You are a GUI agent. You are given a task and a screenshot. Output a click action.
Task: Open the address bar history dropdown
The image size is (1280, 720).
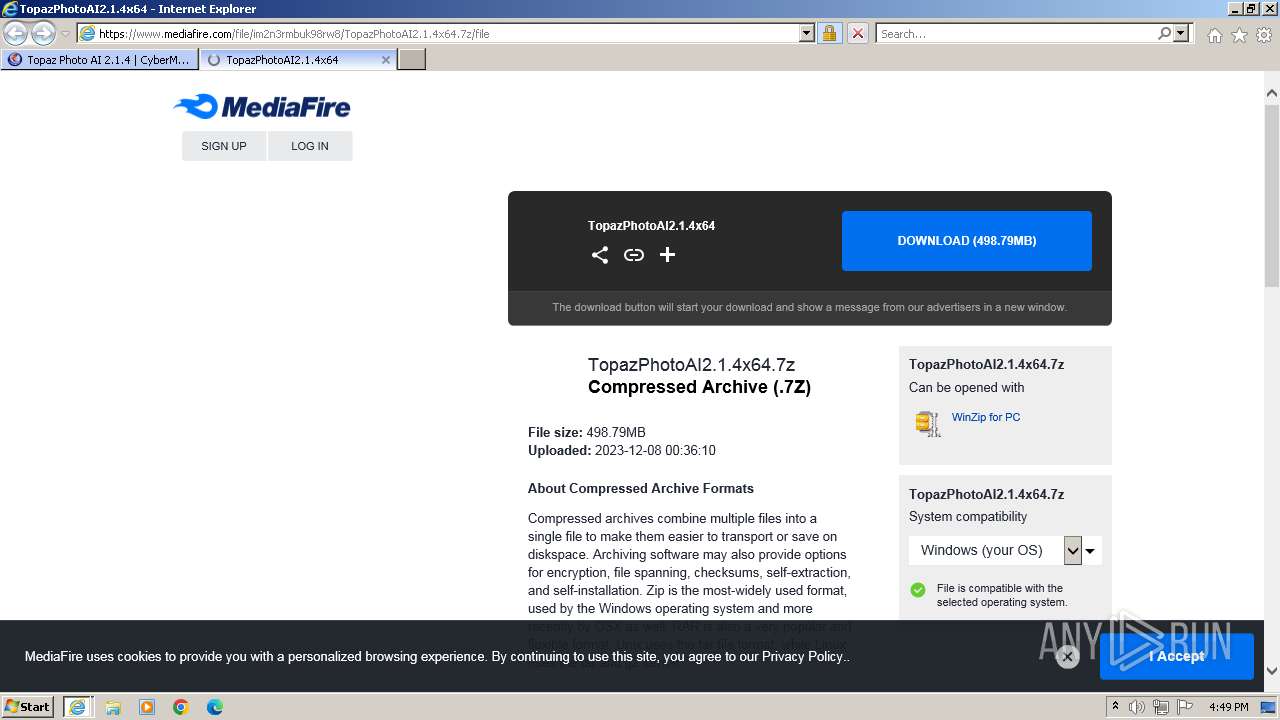pyautogui.click(x=807, y=33)
